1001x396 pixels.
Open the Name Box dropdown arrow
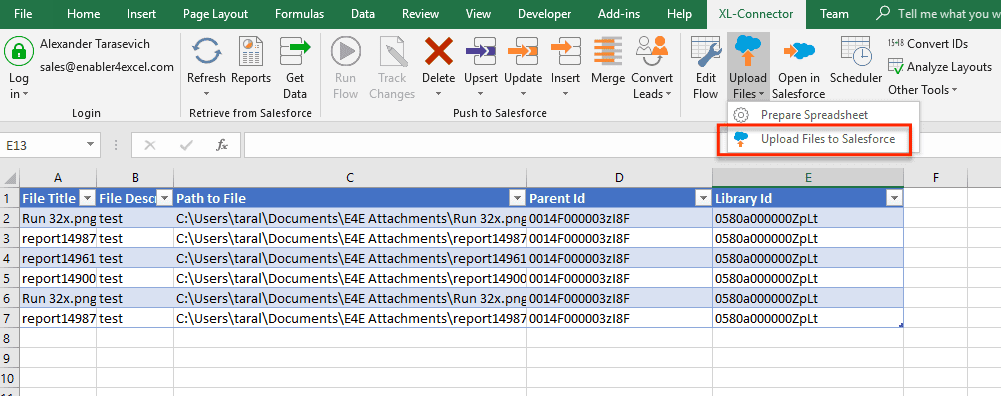click(x=90, y=145)
